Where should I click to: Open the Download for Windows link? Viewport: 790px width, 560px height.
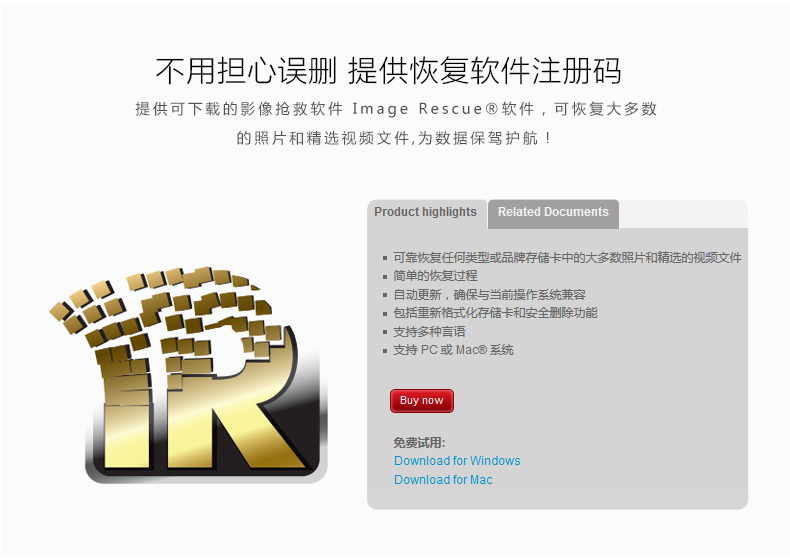tap(457, 461)
